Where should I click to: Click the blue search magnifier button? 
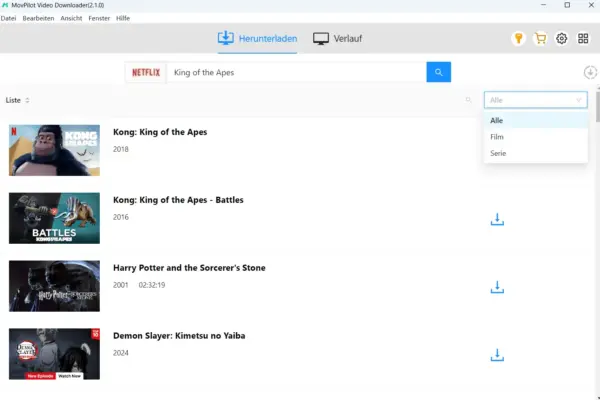coord(439,72)
